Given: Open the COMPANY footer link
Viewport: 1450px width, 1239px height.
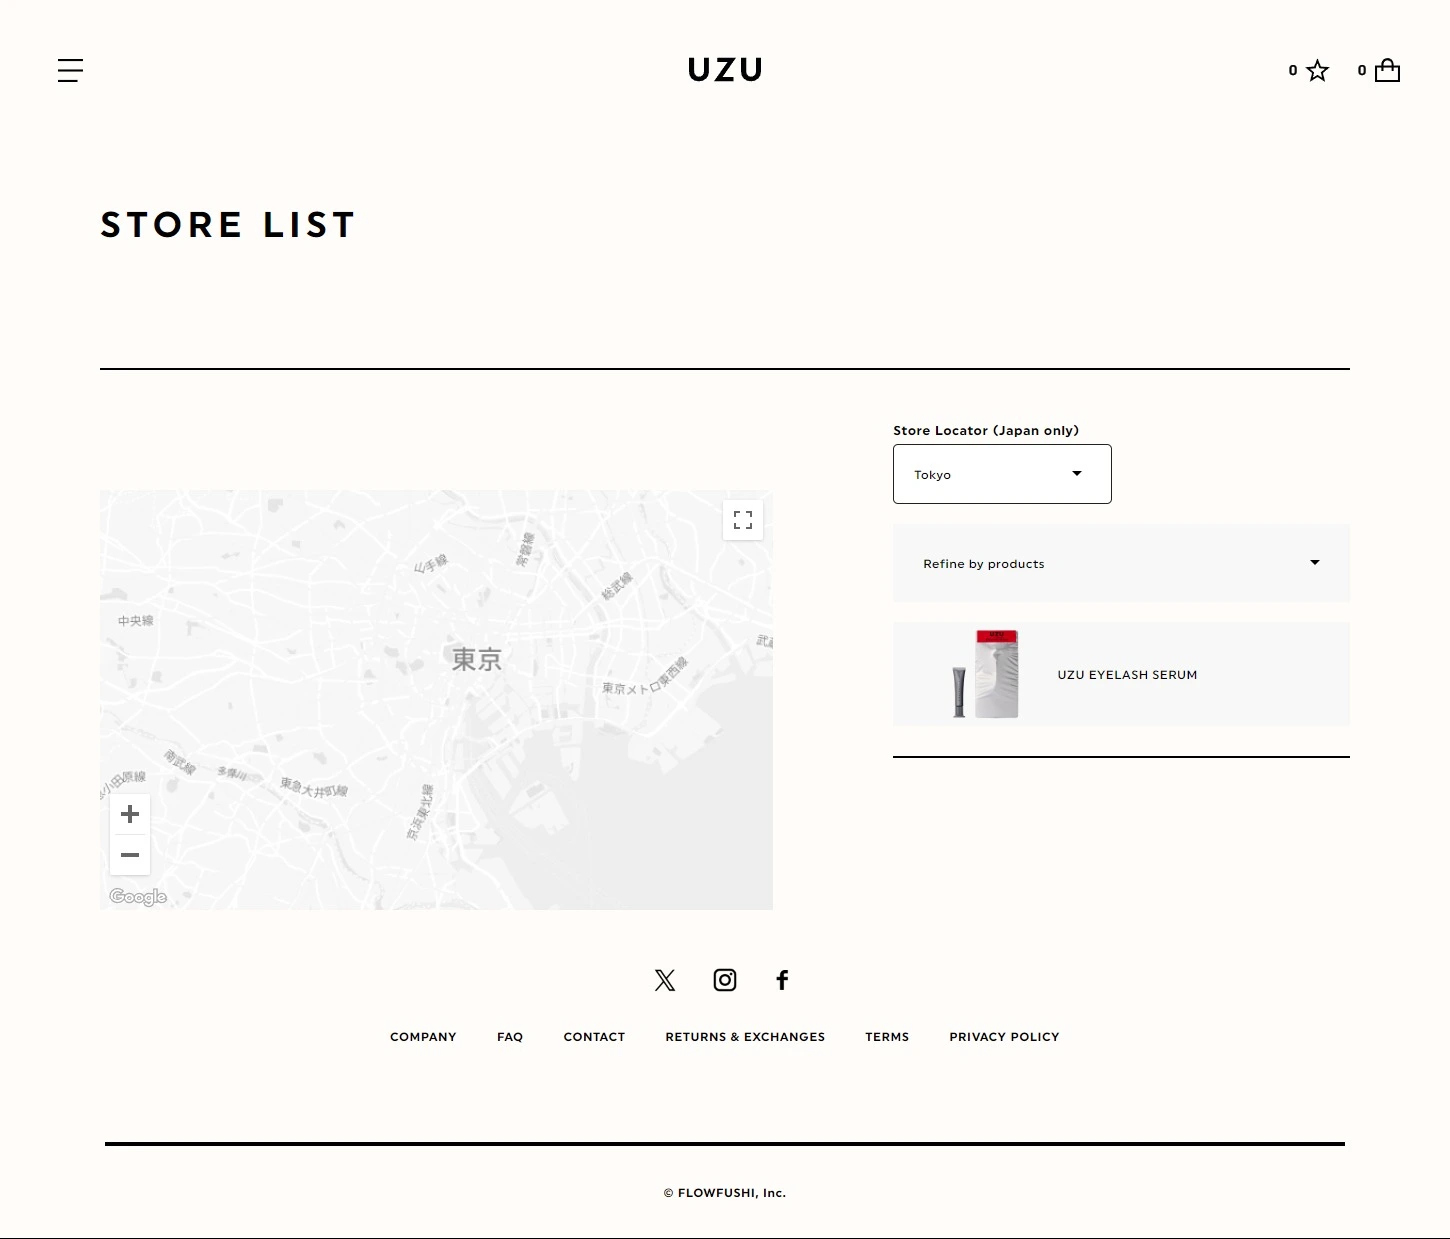Looking at the screenshot, I should point(423,1037).
